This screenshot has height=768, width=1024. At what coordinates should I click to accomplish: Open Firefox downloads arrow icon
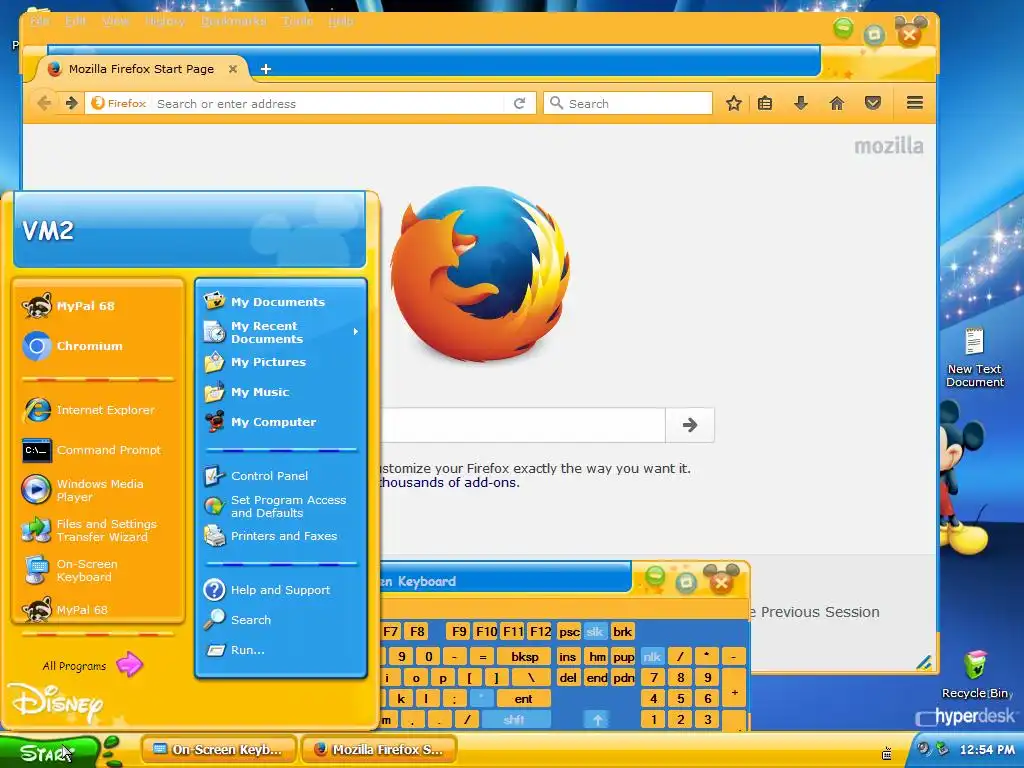pos(801,103)
